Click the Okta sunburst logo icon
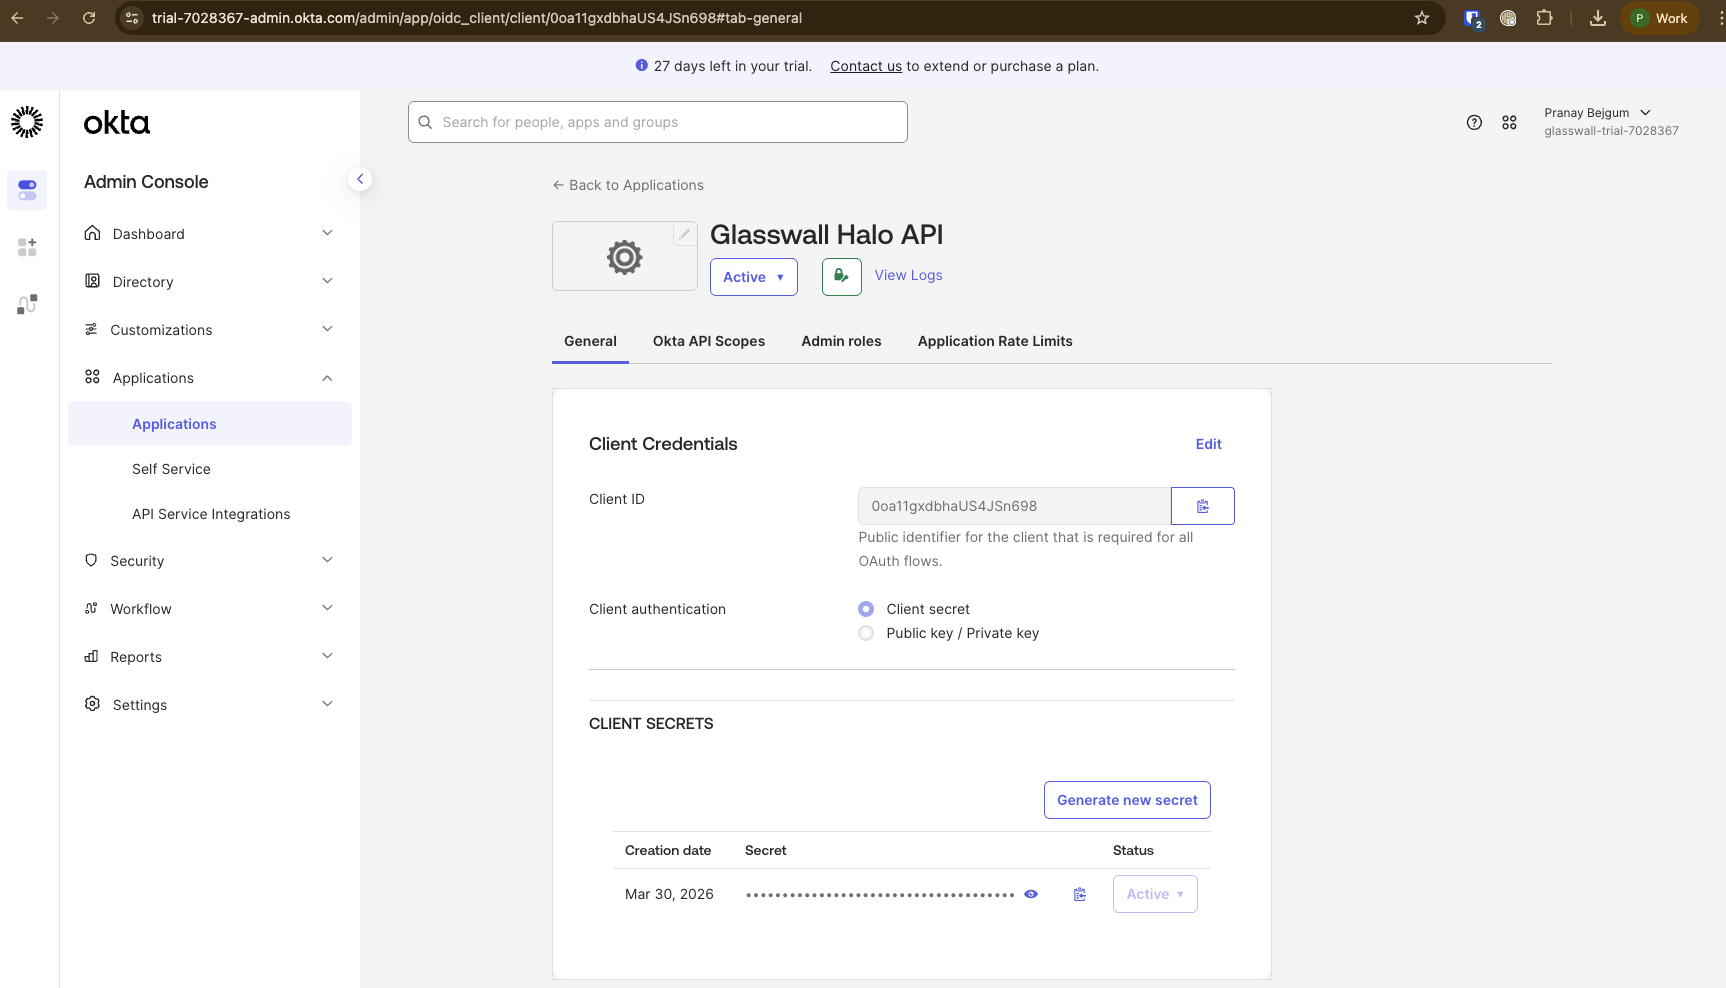Screen dimensions: 1726x988 (27, 122)
